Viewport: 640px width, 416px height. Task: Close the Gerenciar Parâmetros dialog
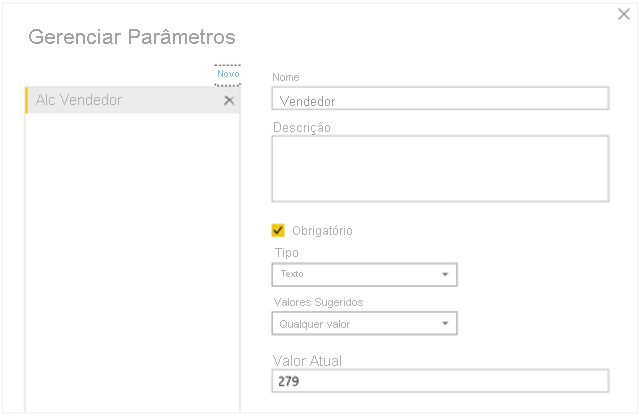click(624, 14)
